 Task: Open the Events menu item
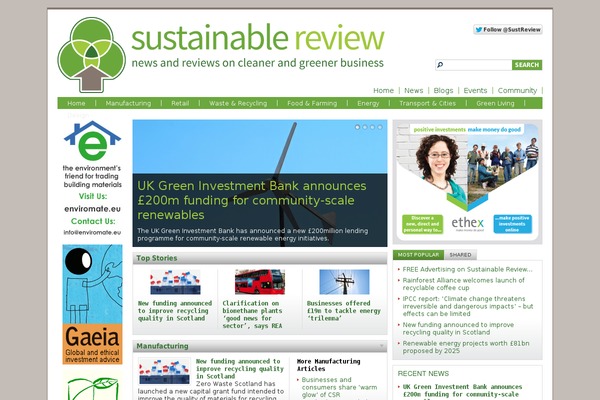tap(475, 90)
